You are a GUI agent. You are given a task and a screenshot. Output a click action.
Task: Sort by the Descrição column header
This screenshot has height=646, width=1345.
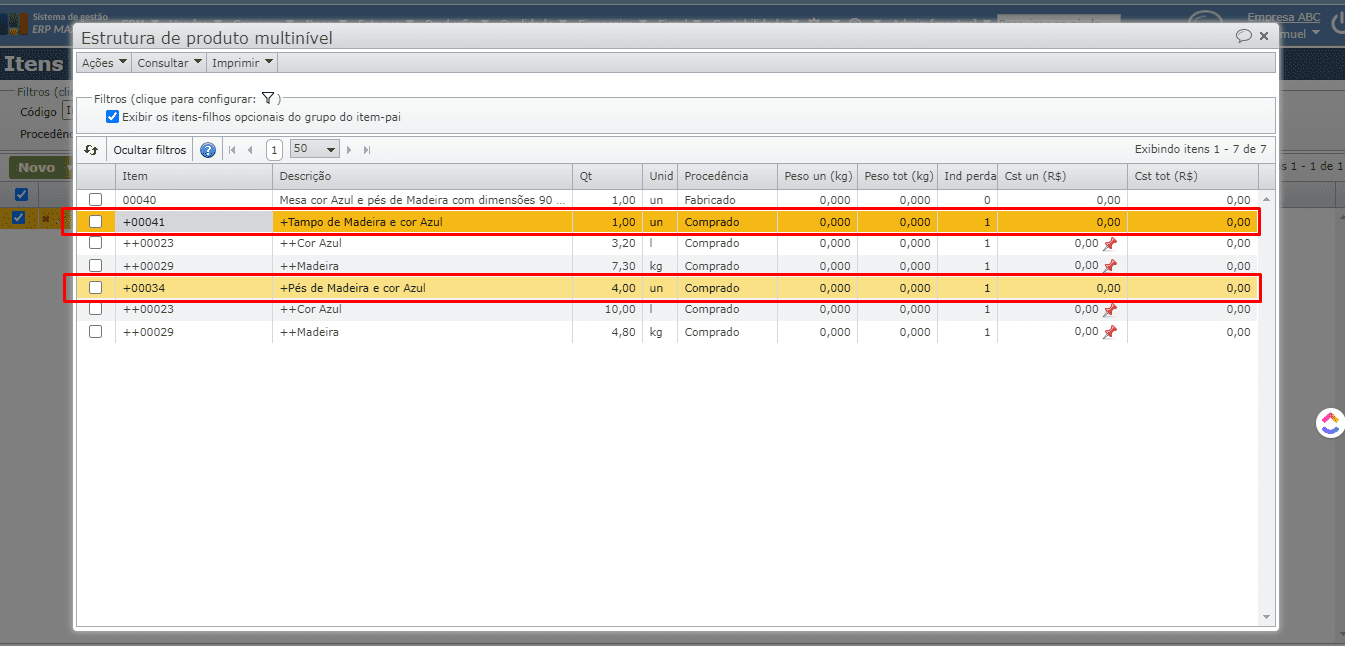[x=422, y=176]
